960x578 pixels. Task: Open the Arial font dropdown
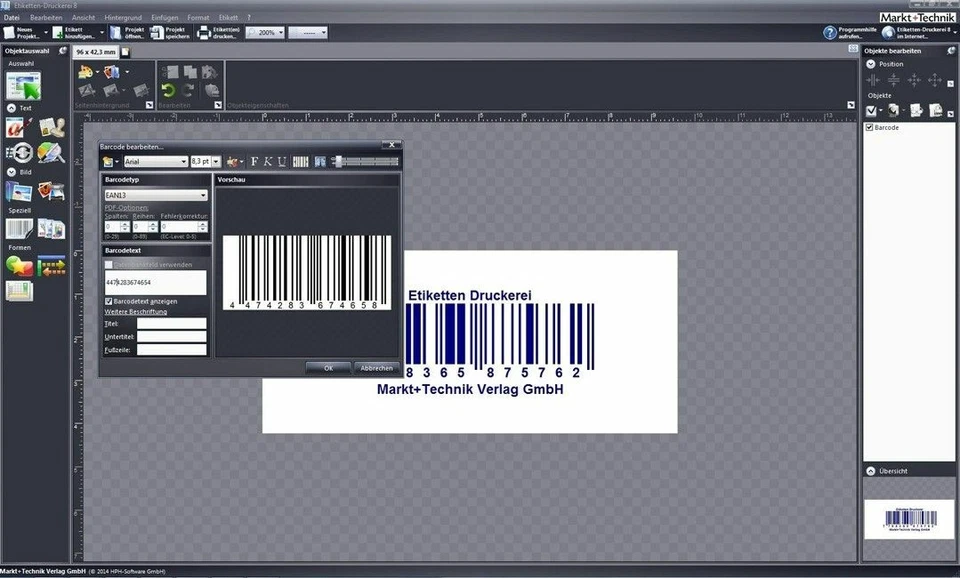[184, 160]
